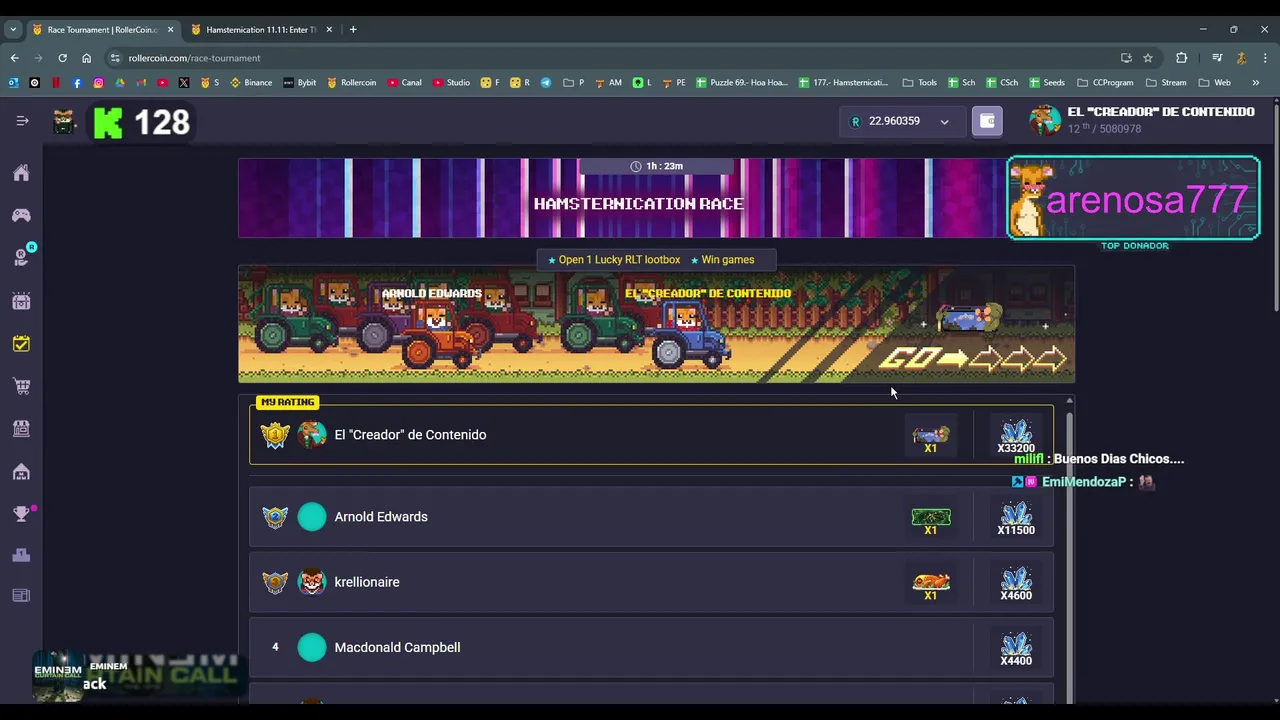
Task: Open the Chrome three-dot menu
Action: 1265,58
